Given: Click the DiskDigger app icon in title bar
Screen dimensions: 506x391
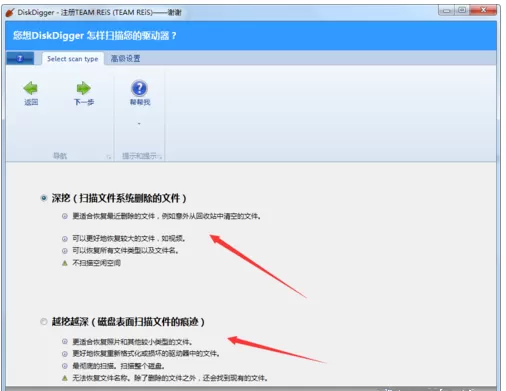Looking at the screenshot, I should [10, 12].
